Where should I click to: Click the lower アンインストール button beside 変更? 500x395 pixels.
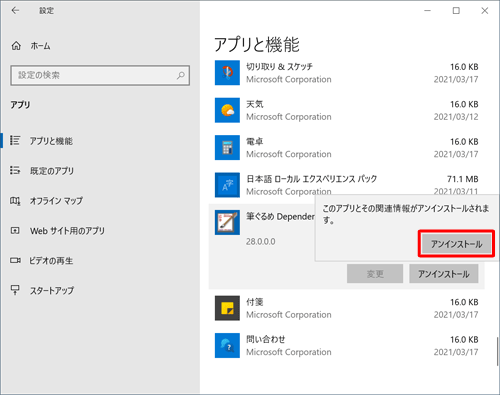pos(444,274)
